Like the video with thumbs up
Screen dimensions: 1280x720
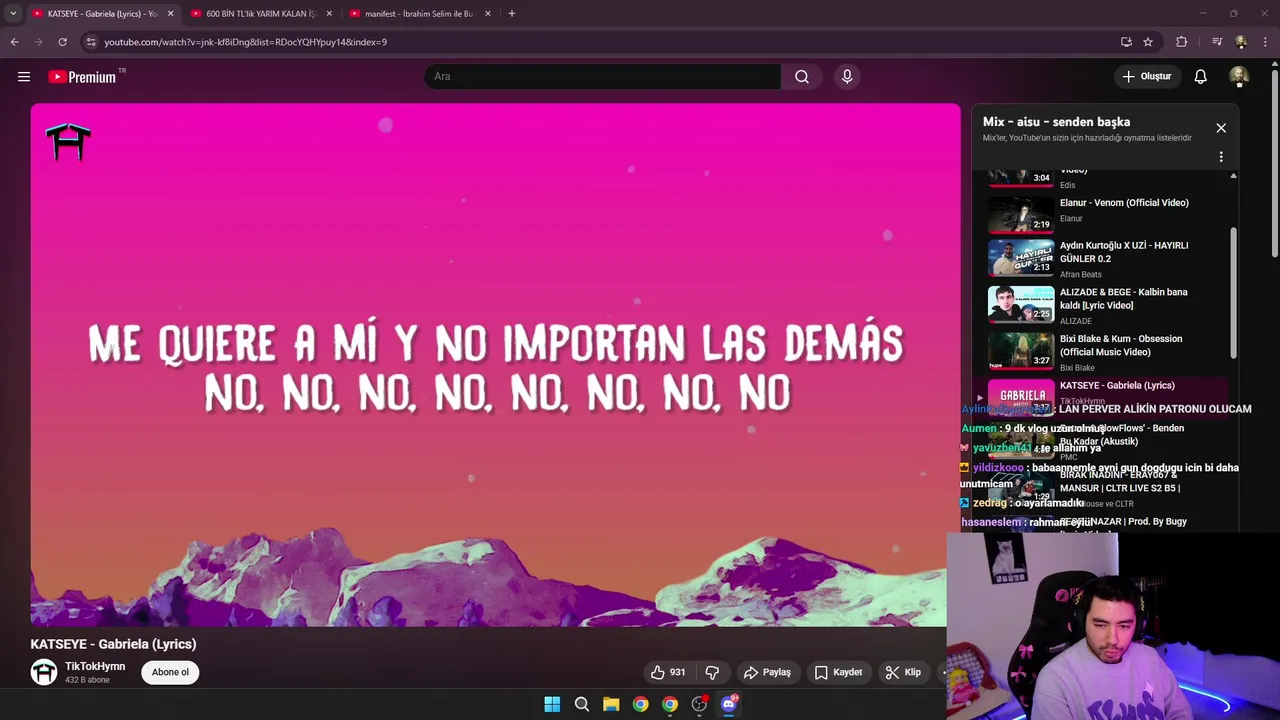(668, 672)
